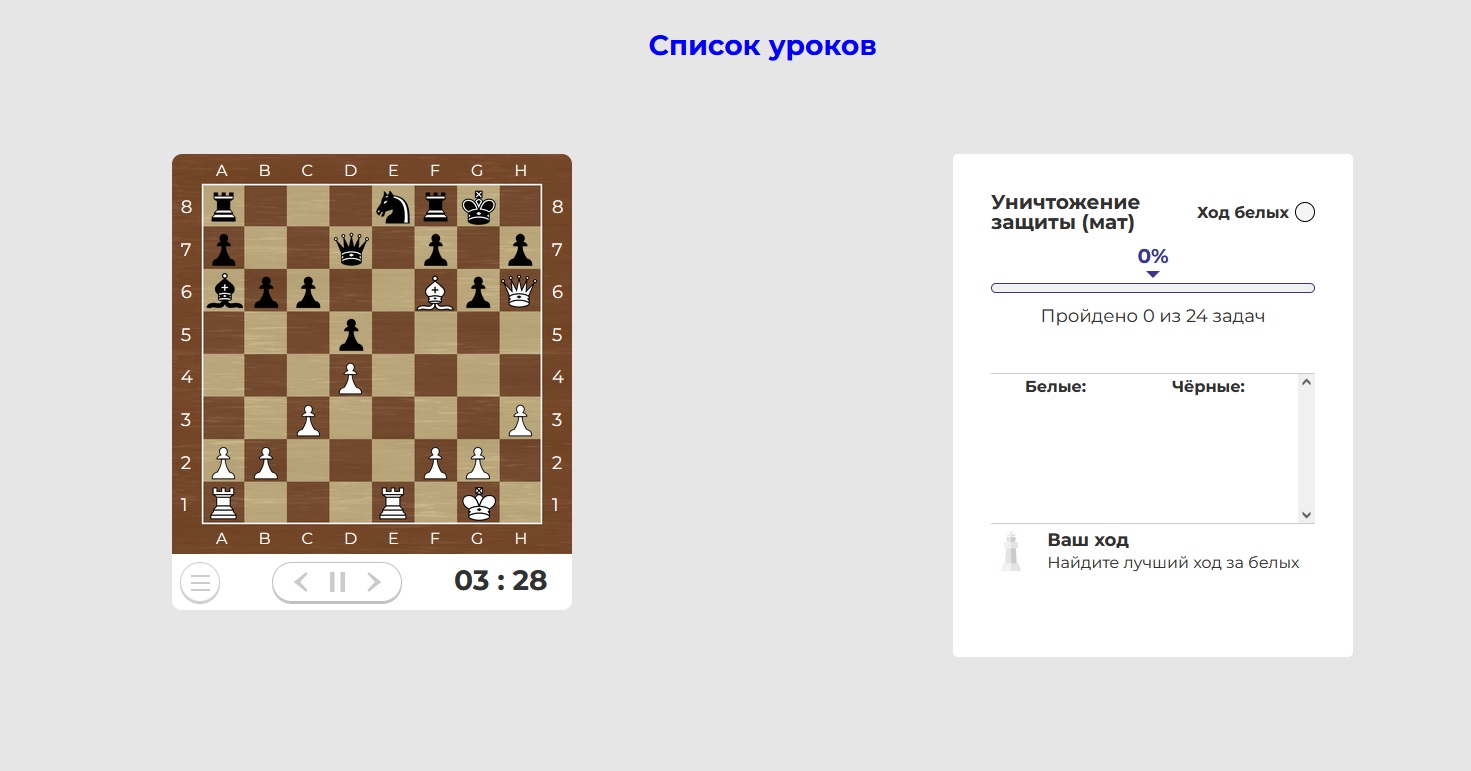The height and width of the screenshot is (771, 1471).
Task: Click the black king on g8
Action: (478, 207)
